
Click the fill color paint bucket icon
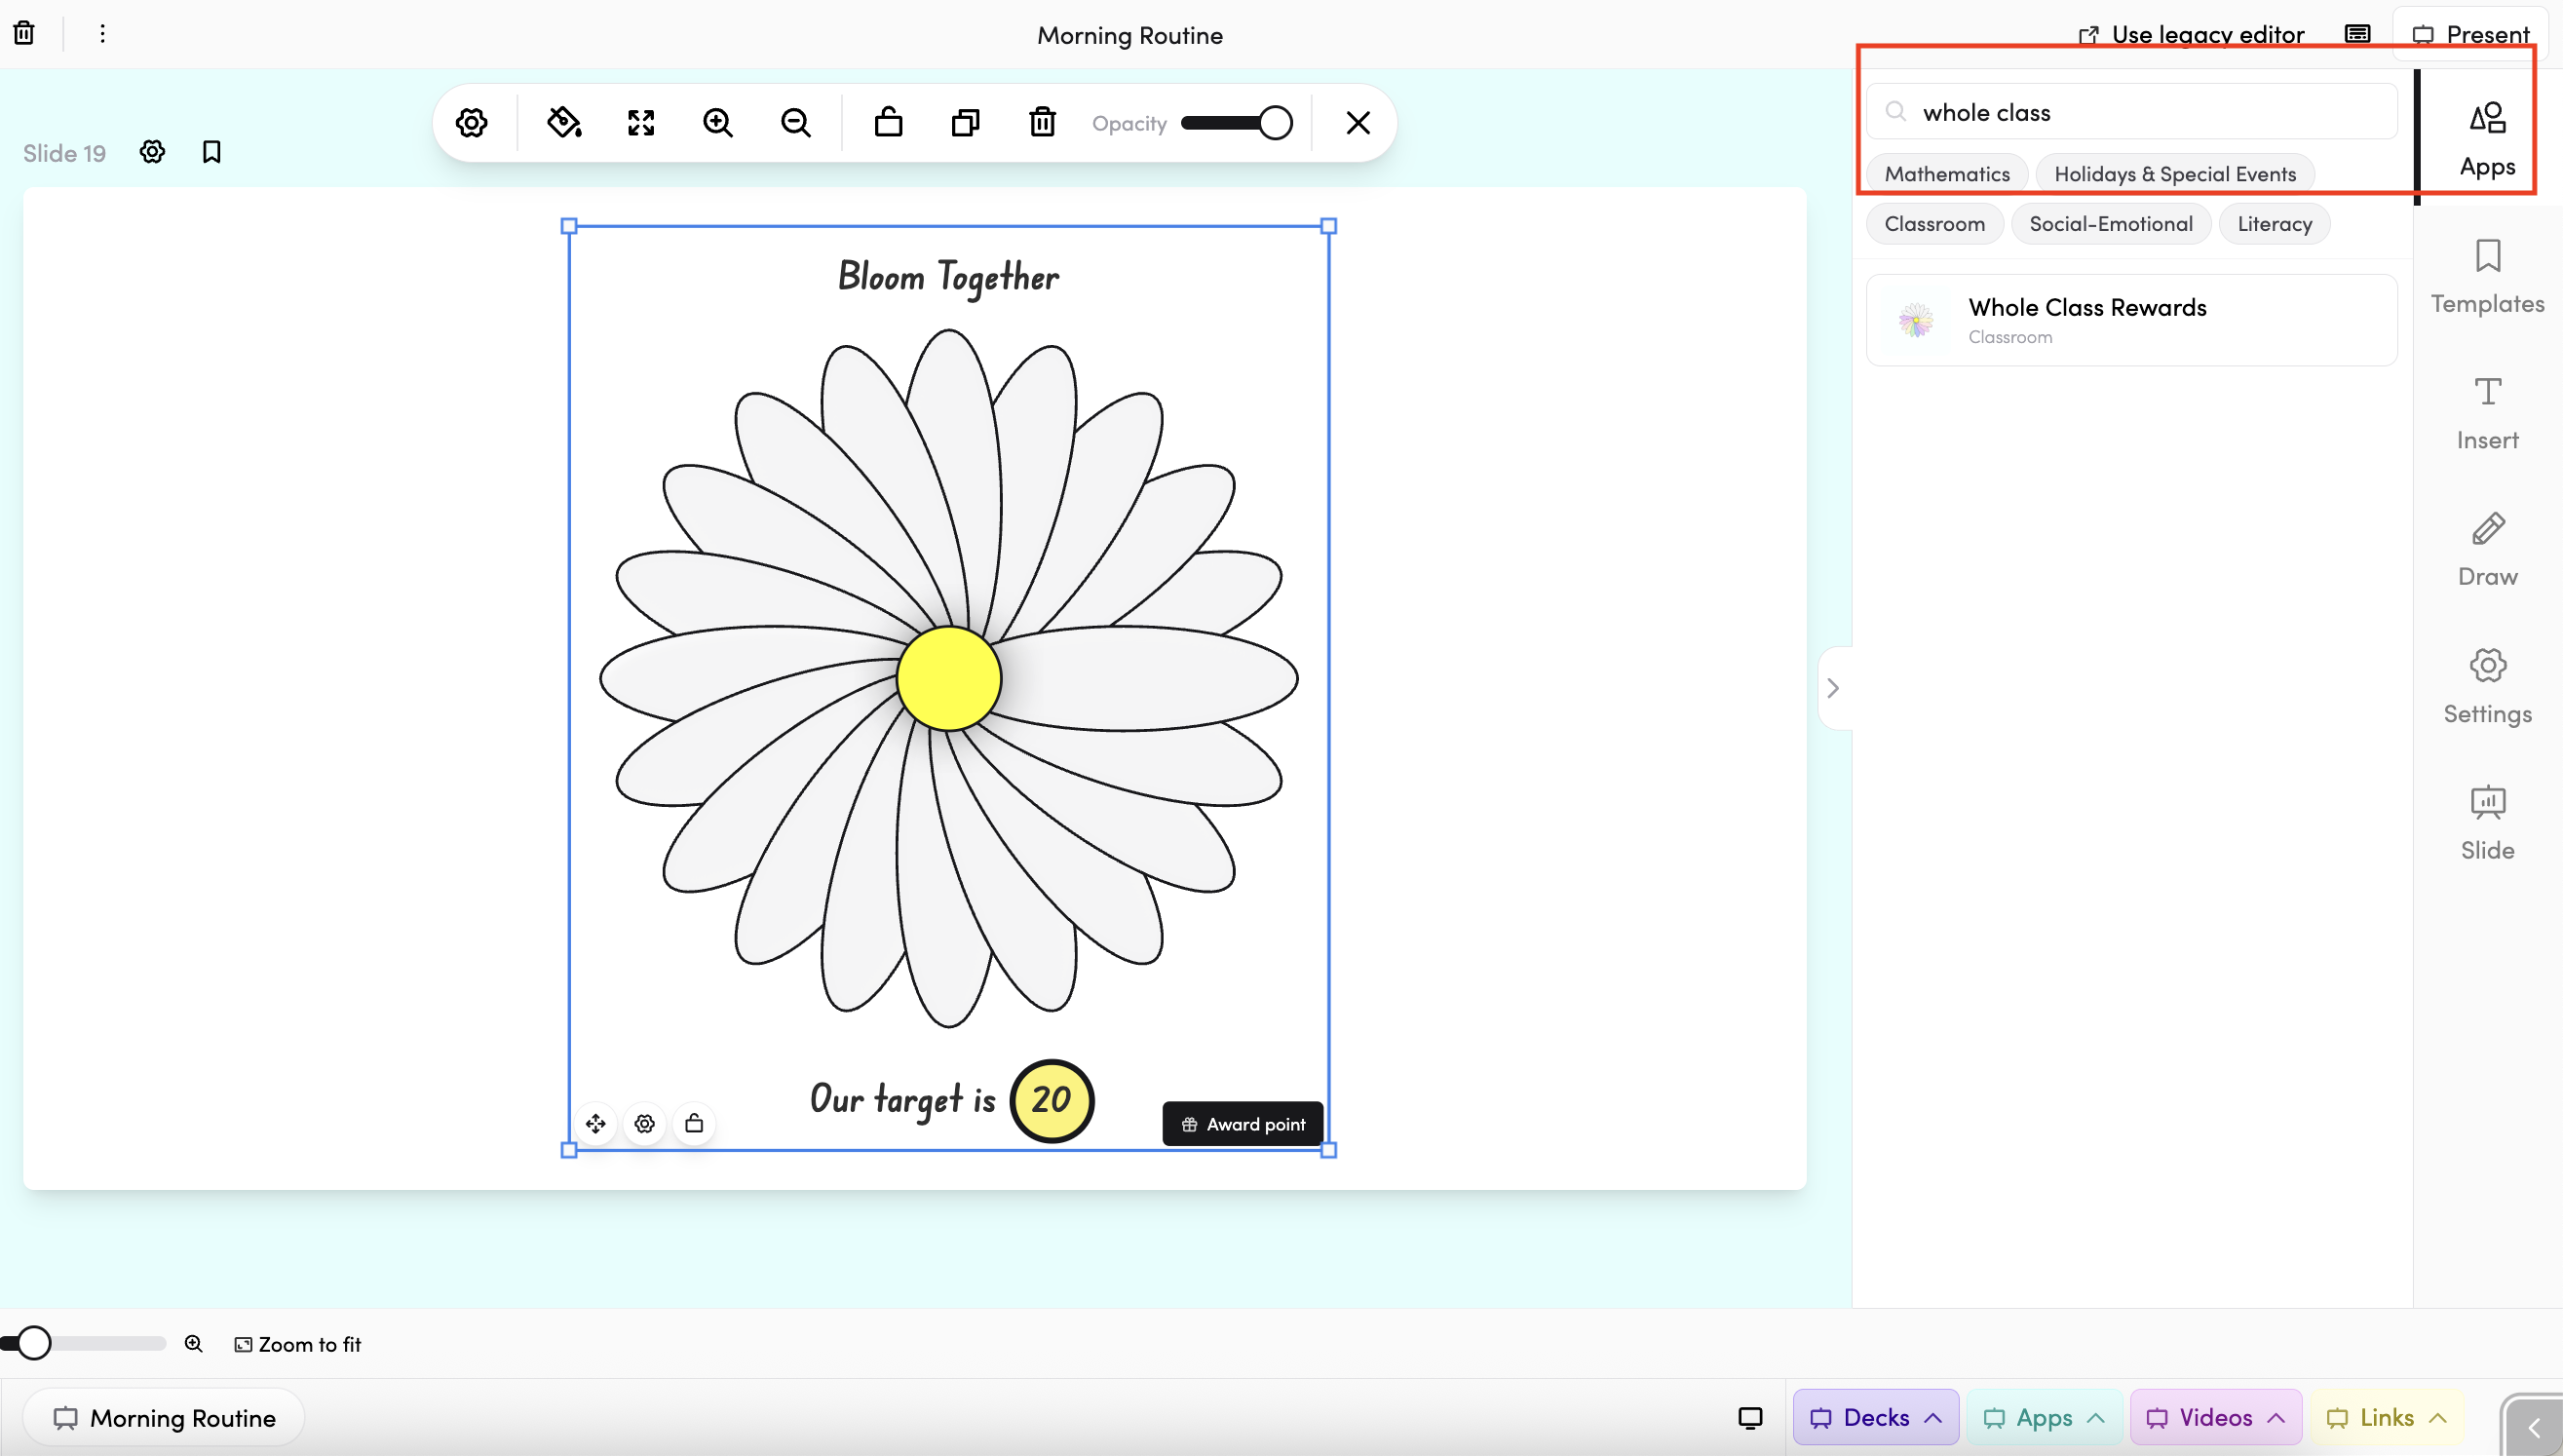[x=564, y=123]
